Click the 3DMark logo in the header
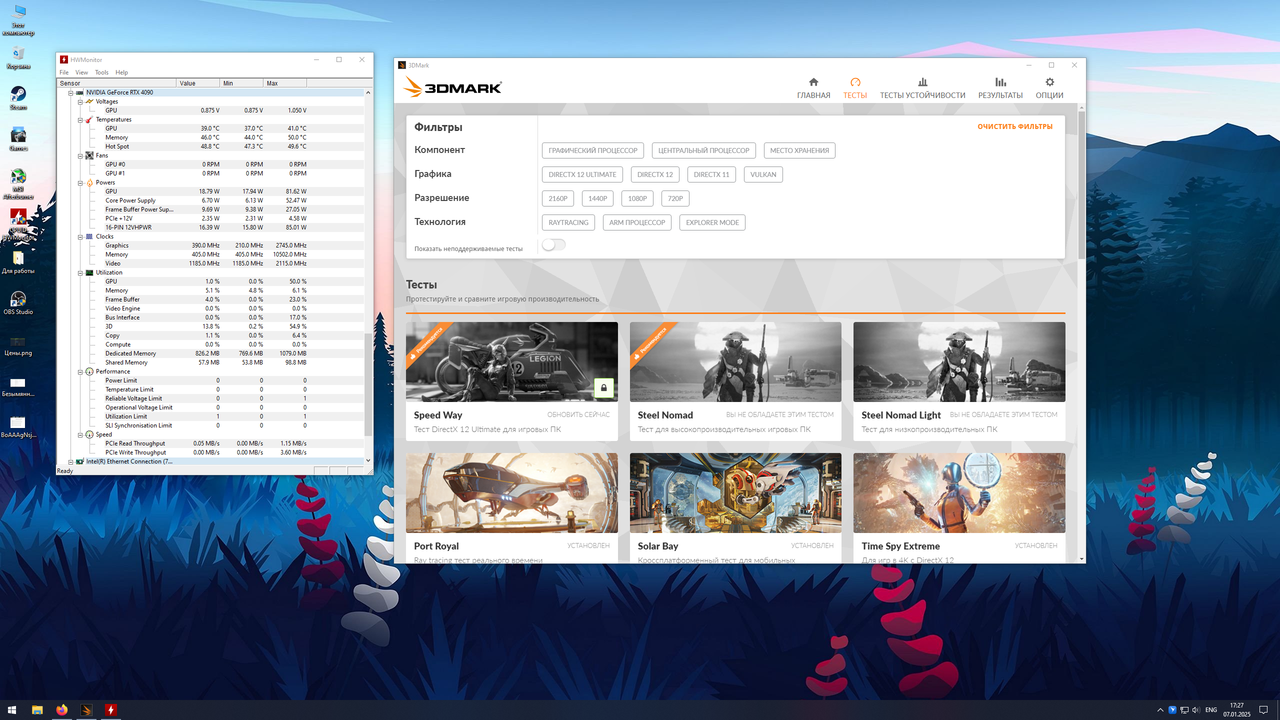The width and height of the screenshot is (1280, 720). [x=453, y=88]
